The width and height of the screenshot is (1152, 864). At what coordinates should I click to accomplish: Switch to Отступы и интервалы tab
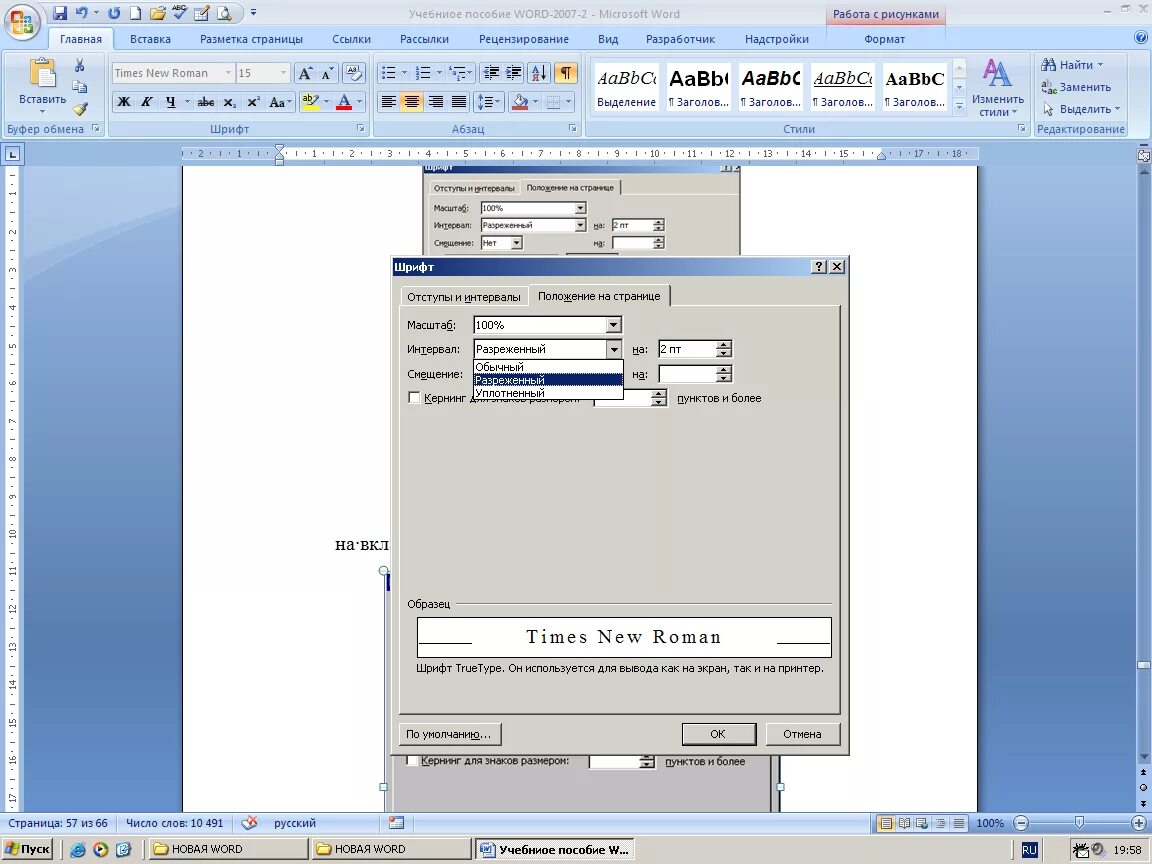pyautogui.click(x=464, y=297)
